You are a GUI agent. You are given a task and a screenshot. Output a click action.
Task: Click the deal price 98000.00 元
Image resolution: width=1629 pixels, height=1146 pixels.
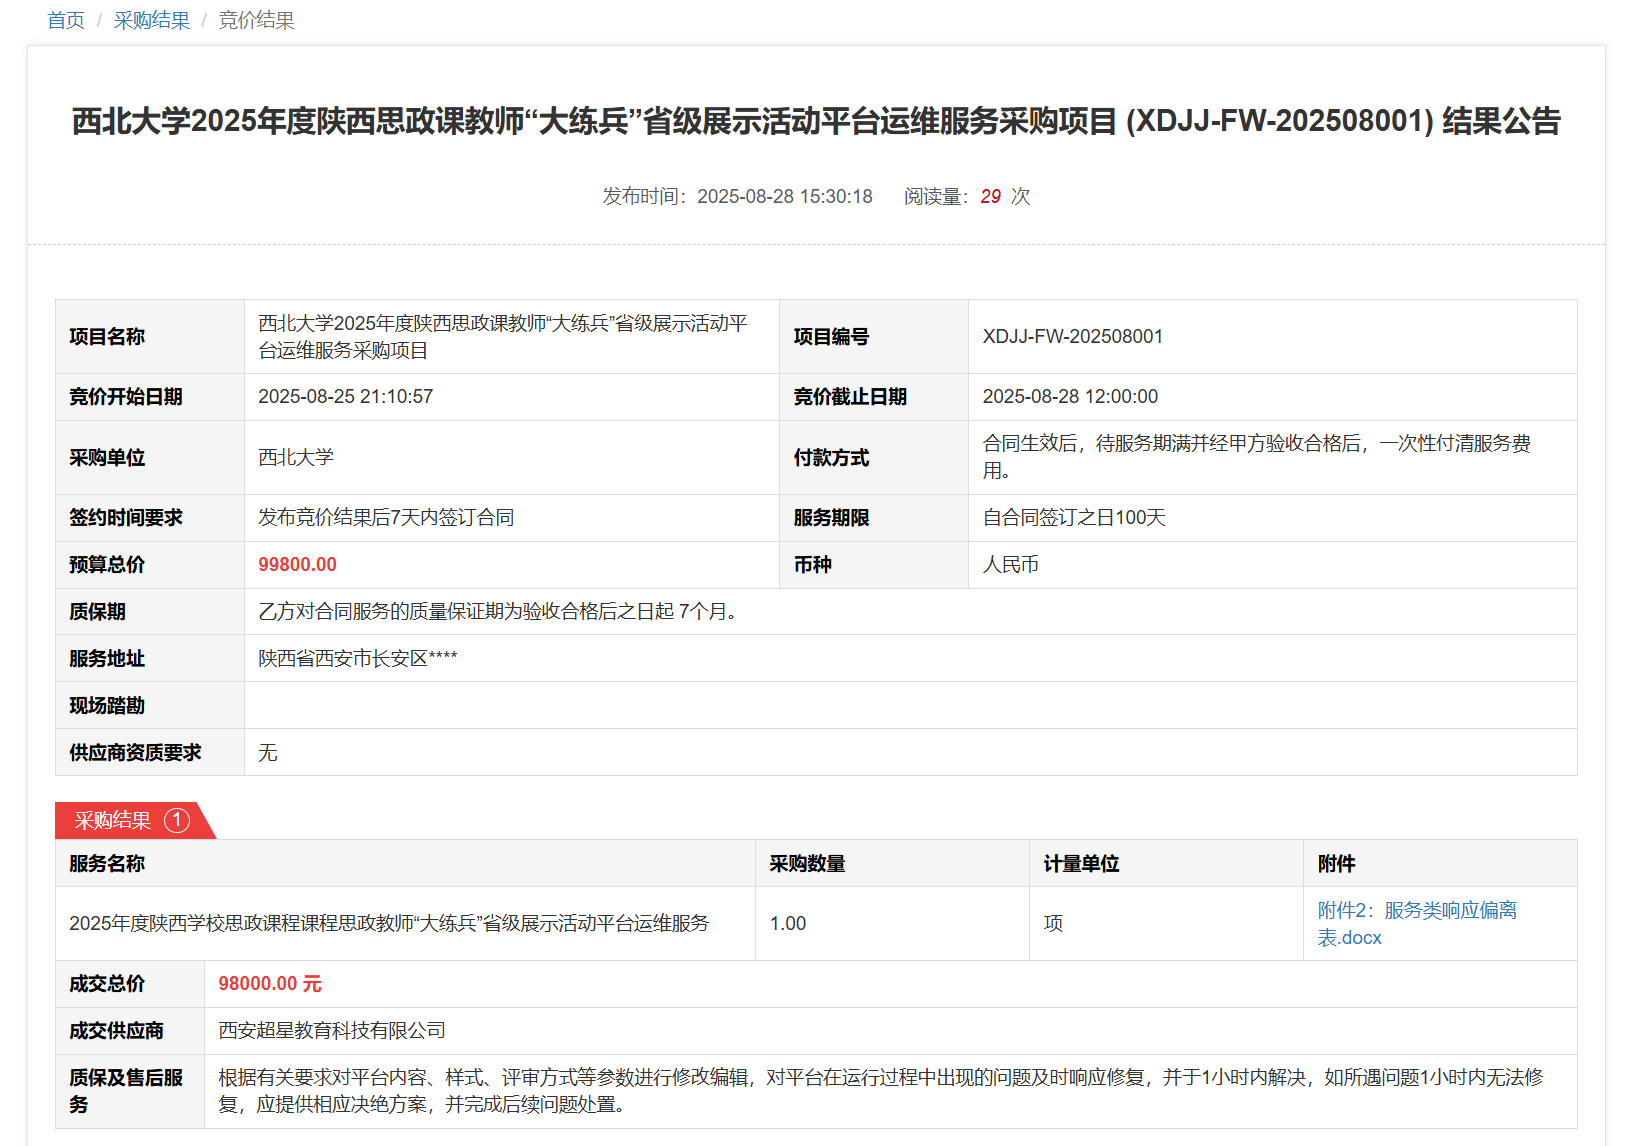[x=270, y=984]
